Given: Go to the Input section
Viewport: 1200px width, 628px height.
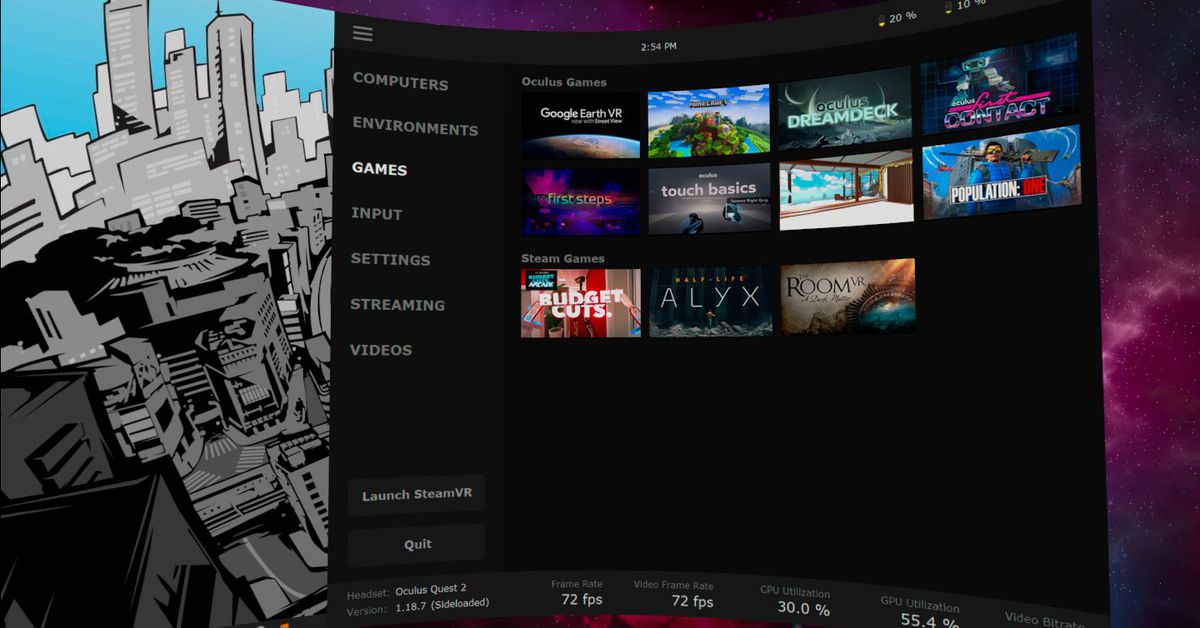Looking at the screenshot, I should [x=376, y=214].
